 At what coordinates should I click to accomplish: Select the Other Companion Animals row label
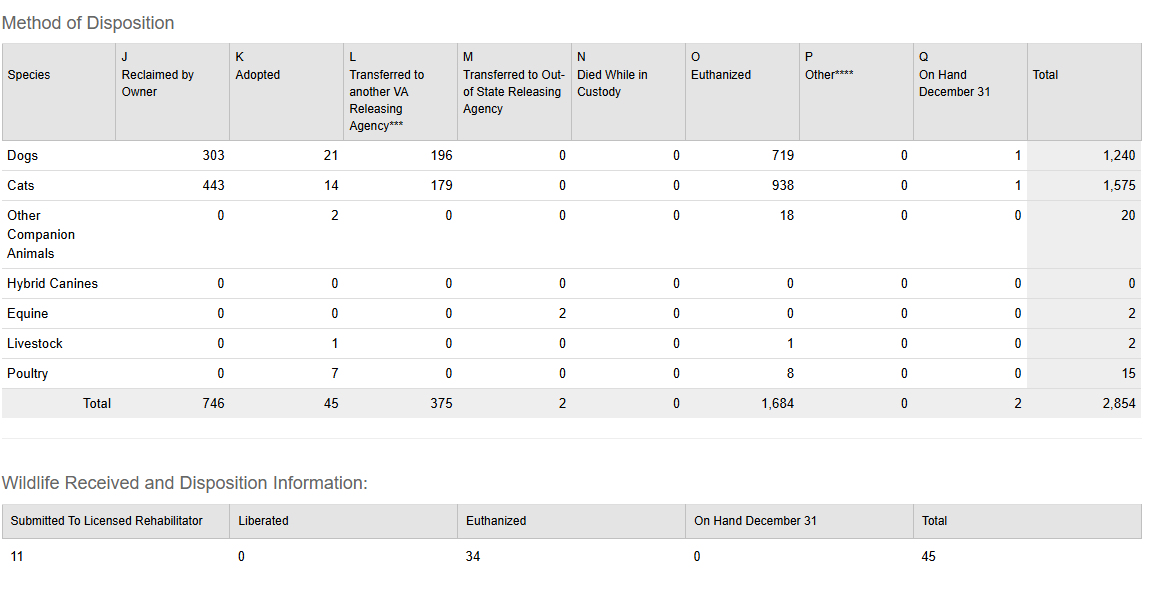click(x=41, y=234)
